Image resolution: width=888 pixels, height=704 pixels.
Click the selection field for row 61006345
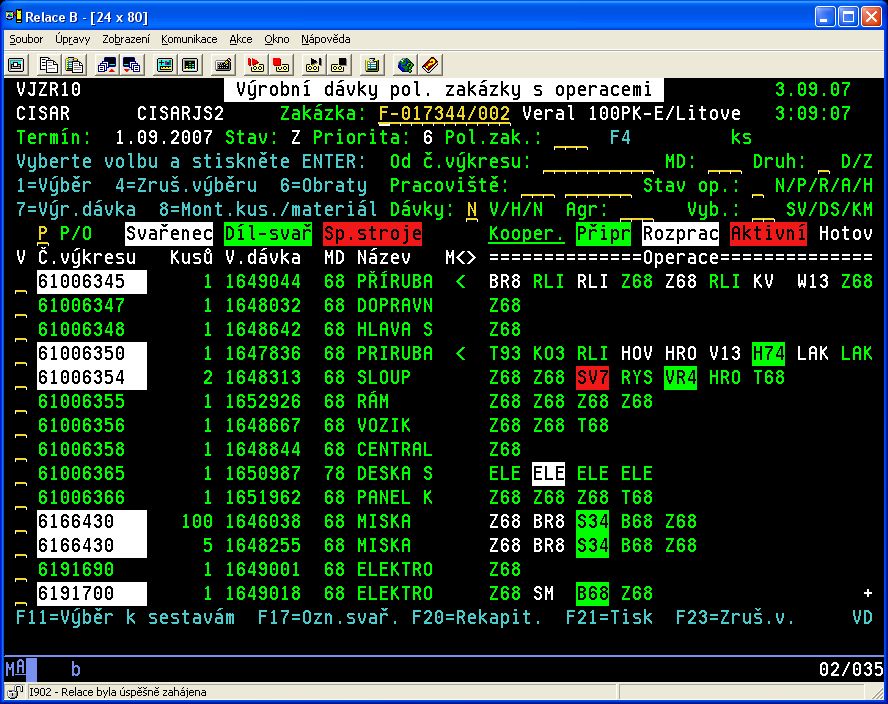click(x=20, y=282)
